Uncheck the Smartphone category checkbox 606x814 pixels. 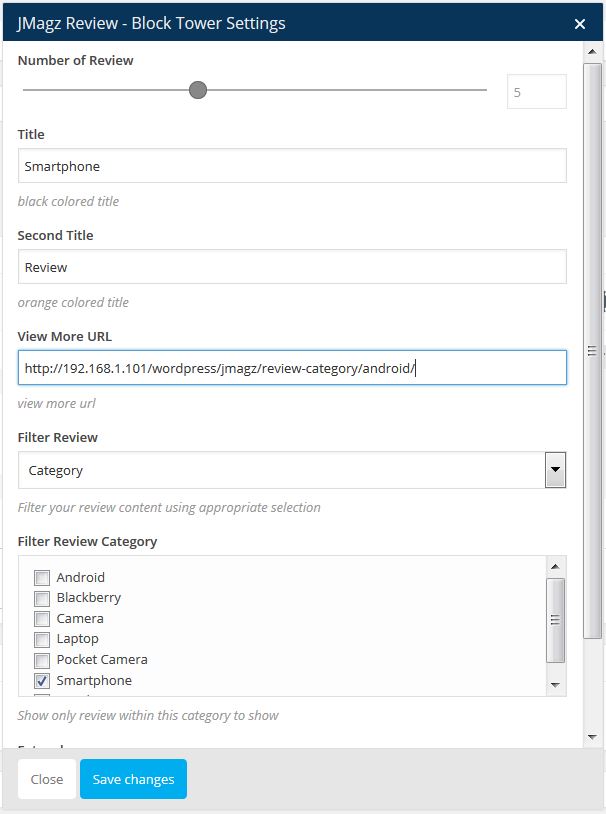42,681
